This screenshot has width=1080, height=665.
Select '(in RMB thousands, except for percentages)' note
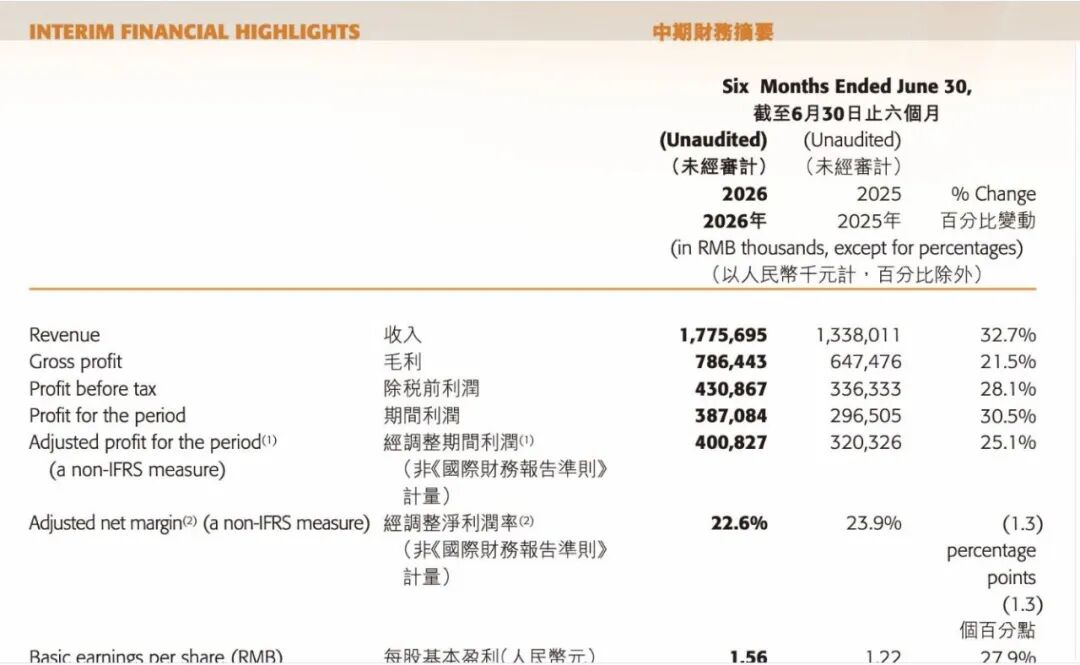[847, 247]
